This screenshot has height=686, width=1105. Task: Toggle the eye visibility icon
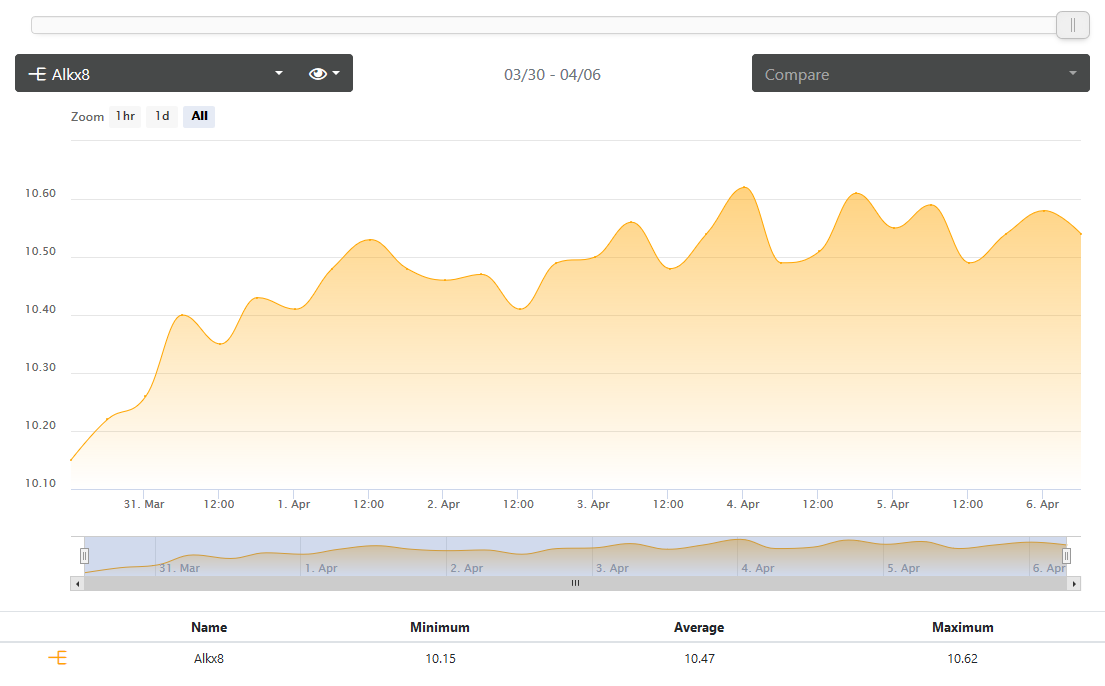click(317, 73)
